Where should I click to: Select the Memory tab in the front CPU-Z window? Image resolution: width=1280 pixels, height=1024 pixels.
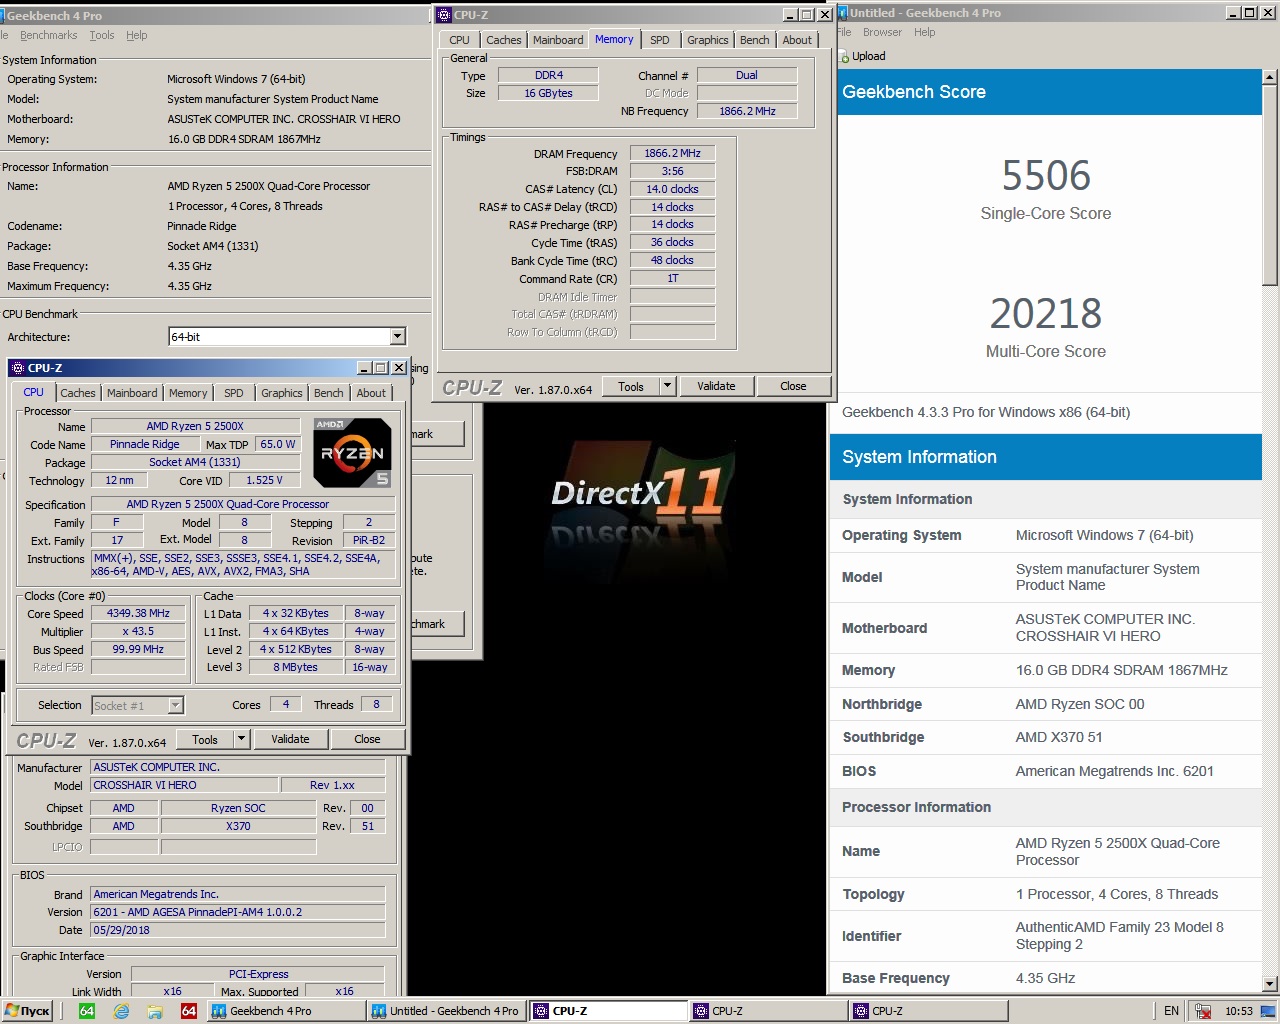pos(188,393)
